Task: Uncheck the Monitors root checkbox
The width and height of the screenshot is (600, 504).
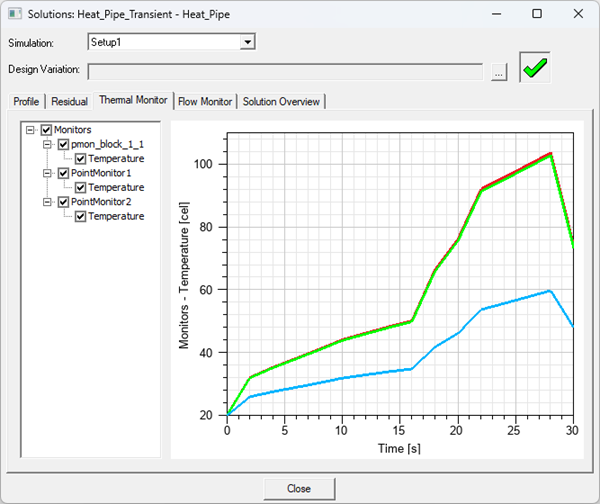Action: coord(46,130)
